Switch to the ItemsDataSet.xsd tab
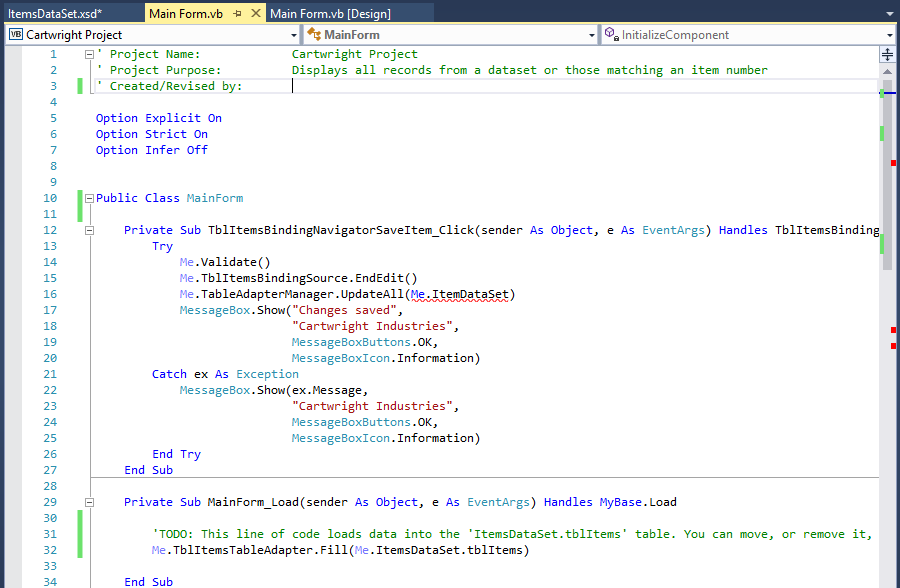This screenshot has height=588, width=900. 55,14
